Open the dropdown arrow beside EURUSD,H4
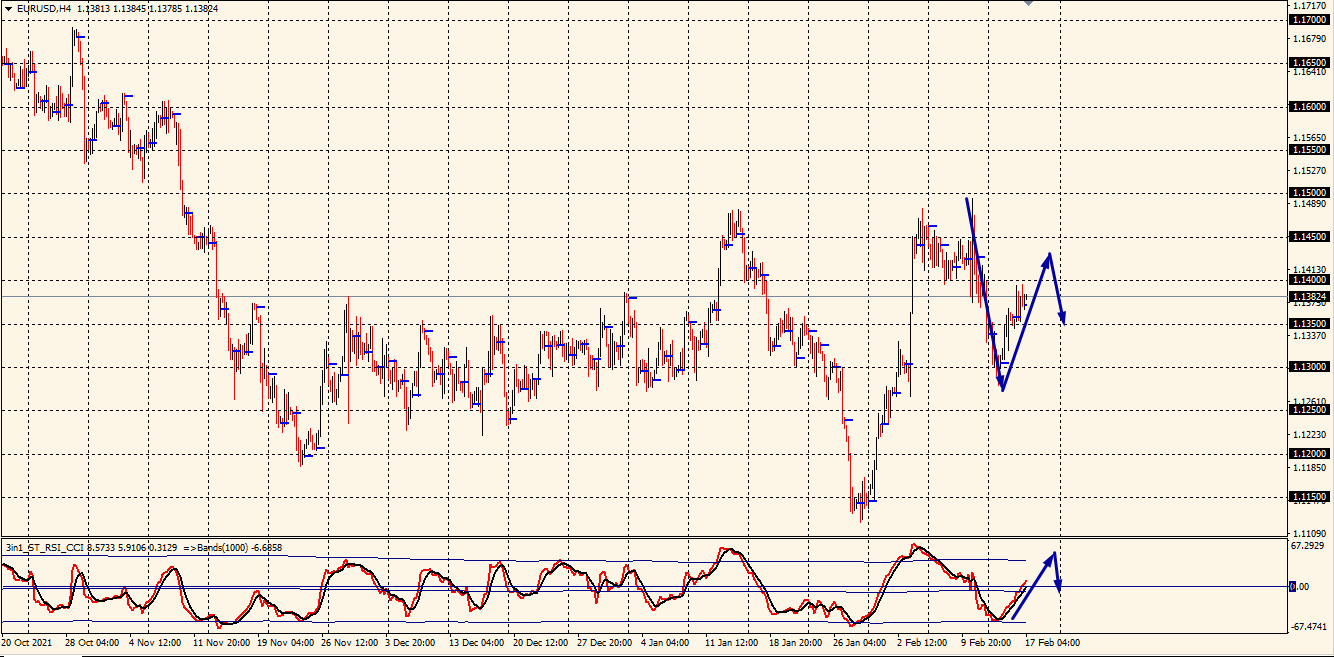This screenshot has width=1334, height=657. [x=8, y=8]
